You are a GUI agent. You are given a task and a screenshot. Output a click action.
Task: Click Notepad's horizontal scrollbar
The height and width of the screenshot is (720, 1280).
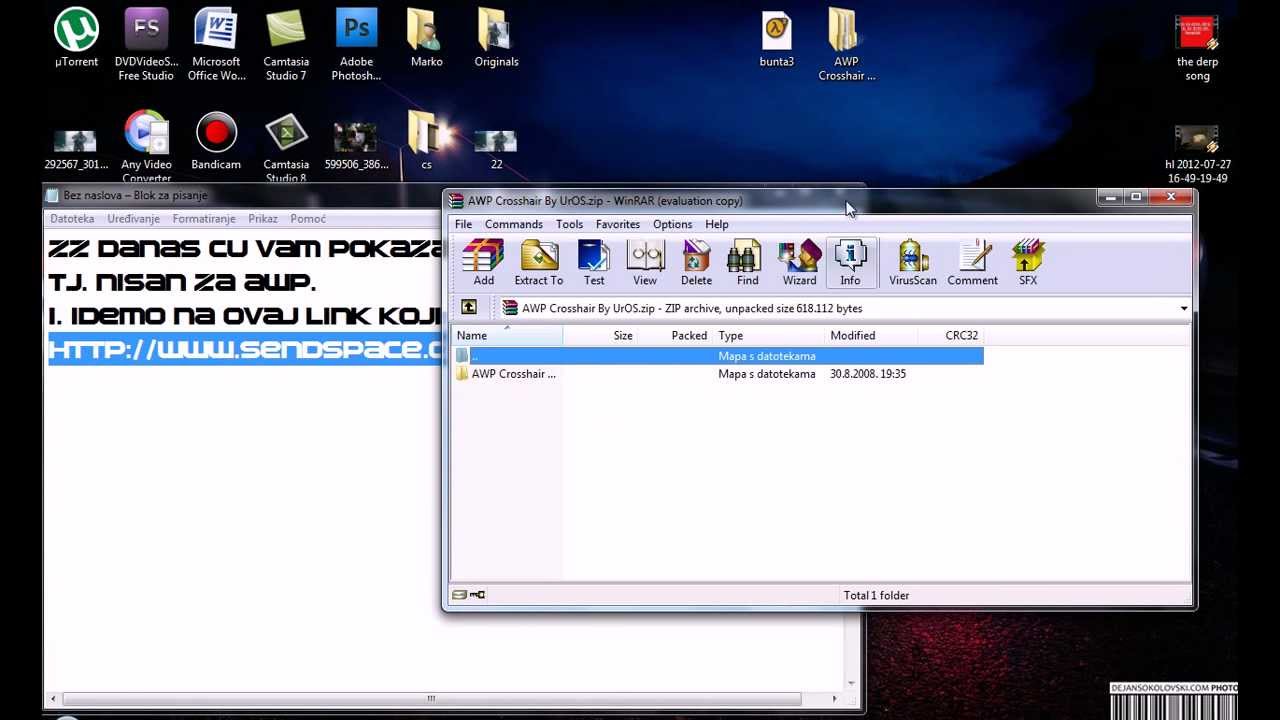click(431, 699)
